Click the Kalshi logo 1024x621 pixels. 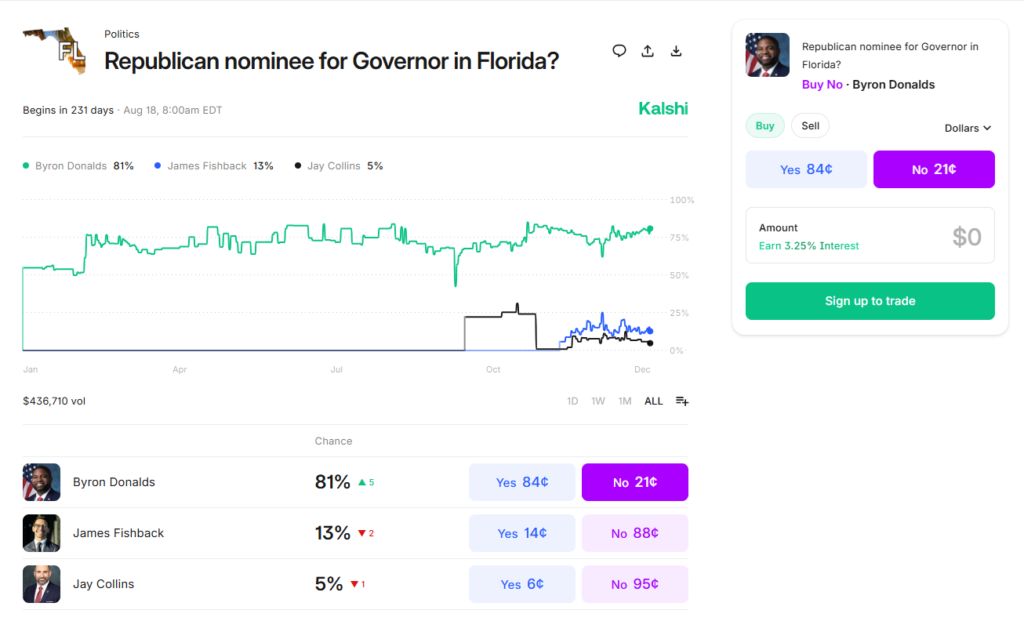pos(663,108)
